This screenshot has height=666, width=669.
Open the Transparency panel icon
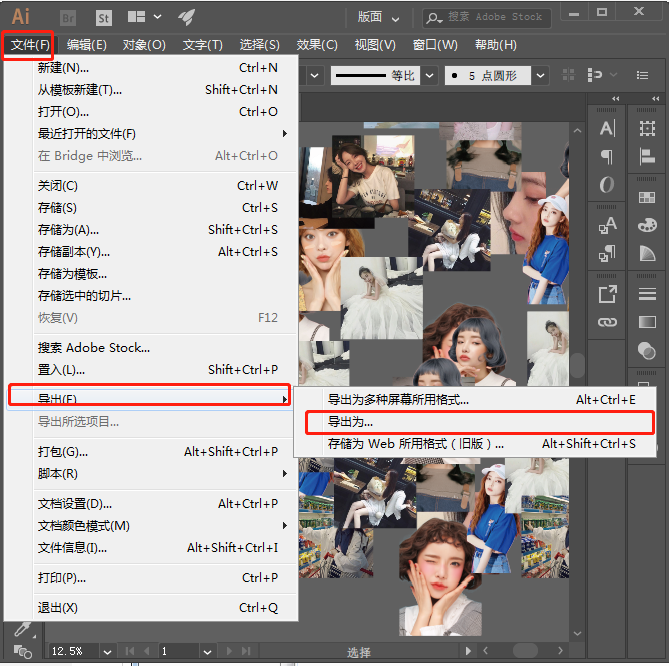click(x=647, y=351)
